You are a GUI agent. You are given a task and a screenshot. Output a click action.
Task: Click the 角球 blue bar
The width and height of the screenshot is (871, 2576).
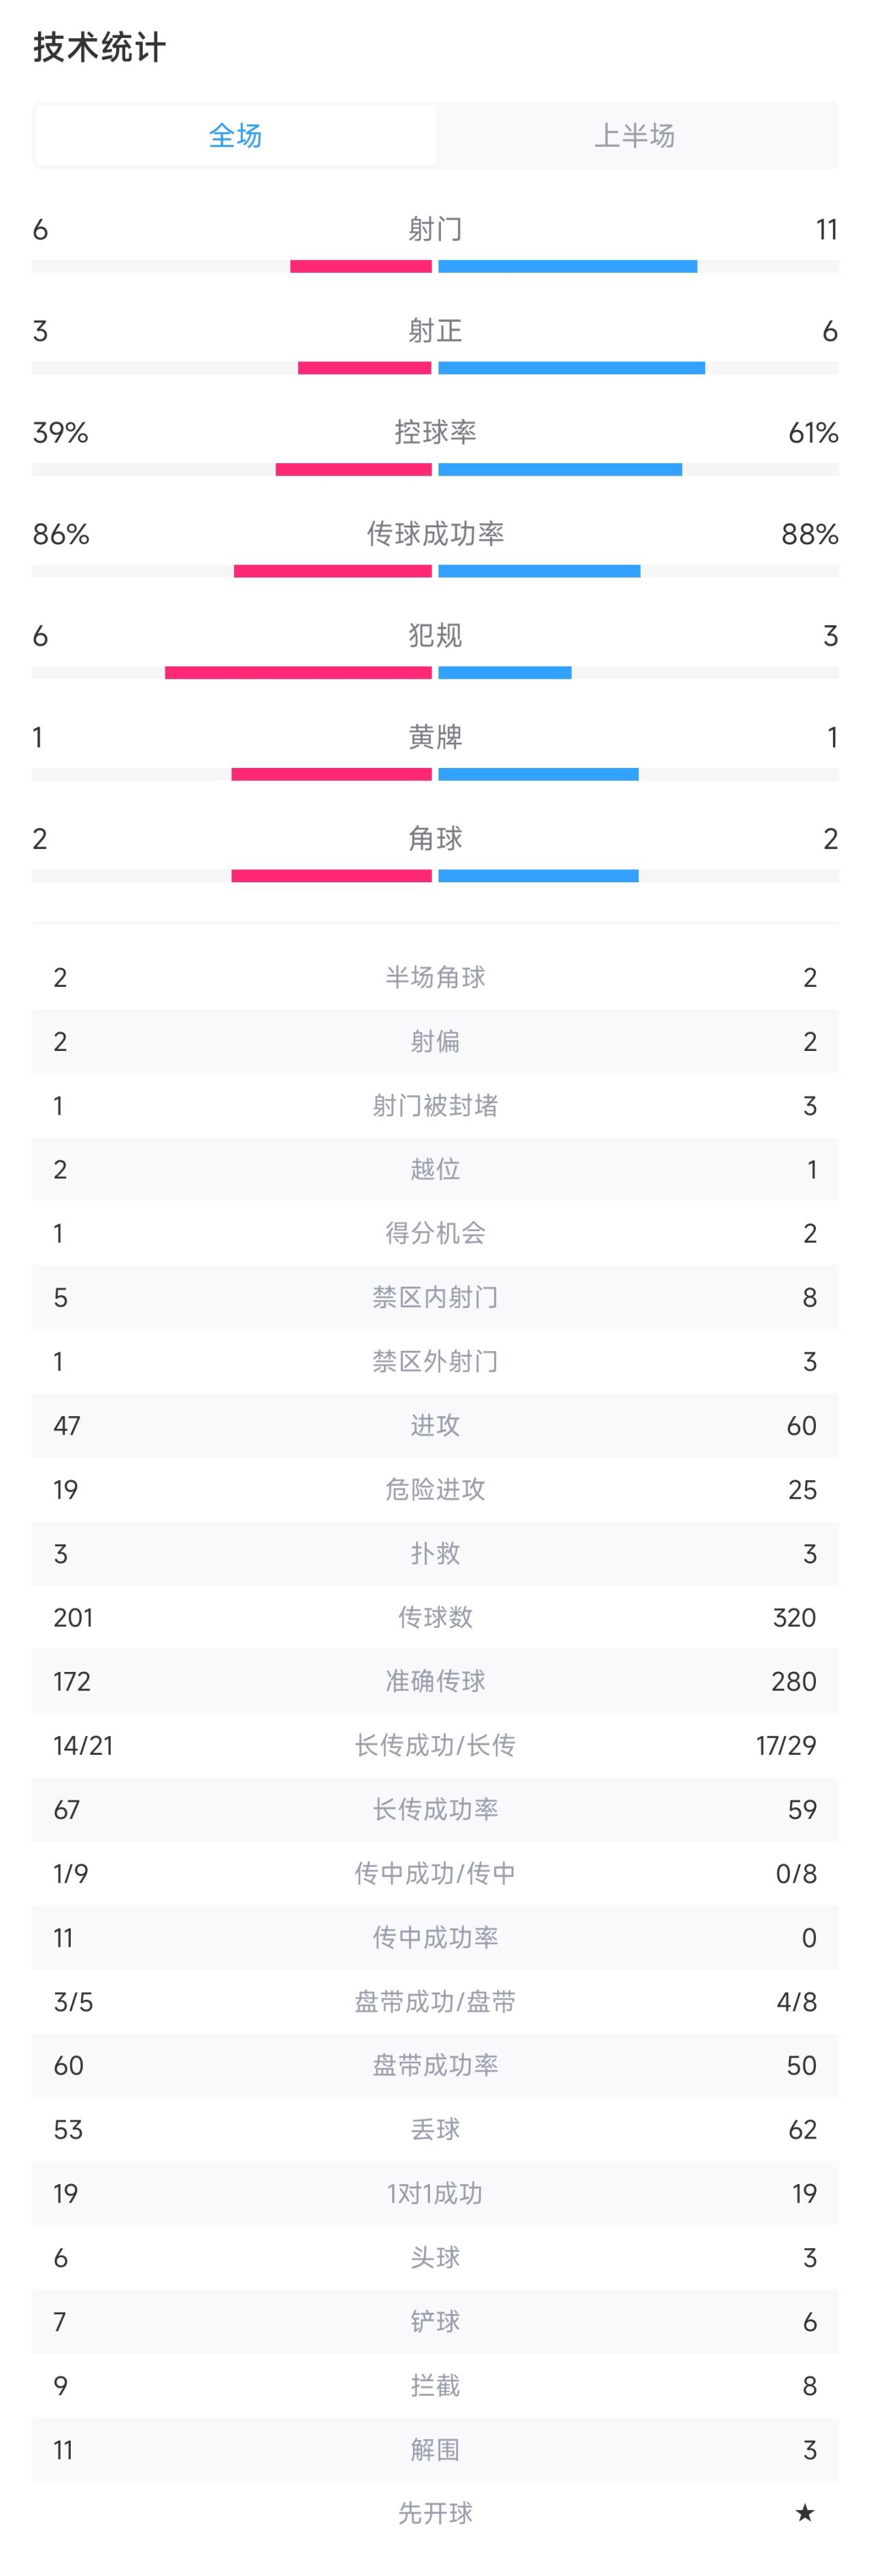coord(538,875)
